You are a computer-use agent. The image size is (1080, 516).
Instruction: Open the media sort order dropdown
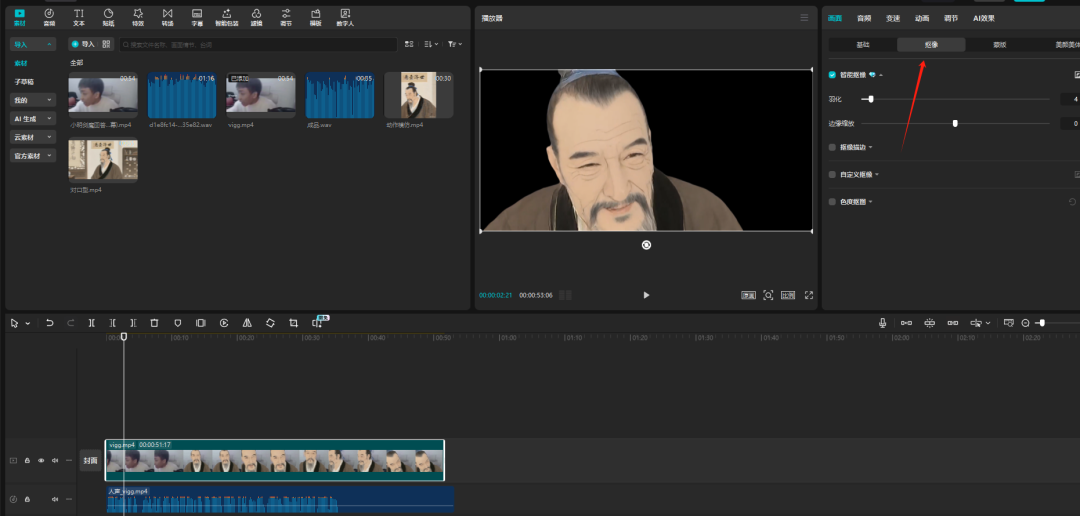pos(431,44)
